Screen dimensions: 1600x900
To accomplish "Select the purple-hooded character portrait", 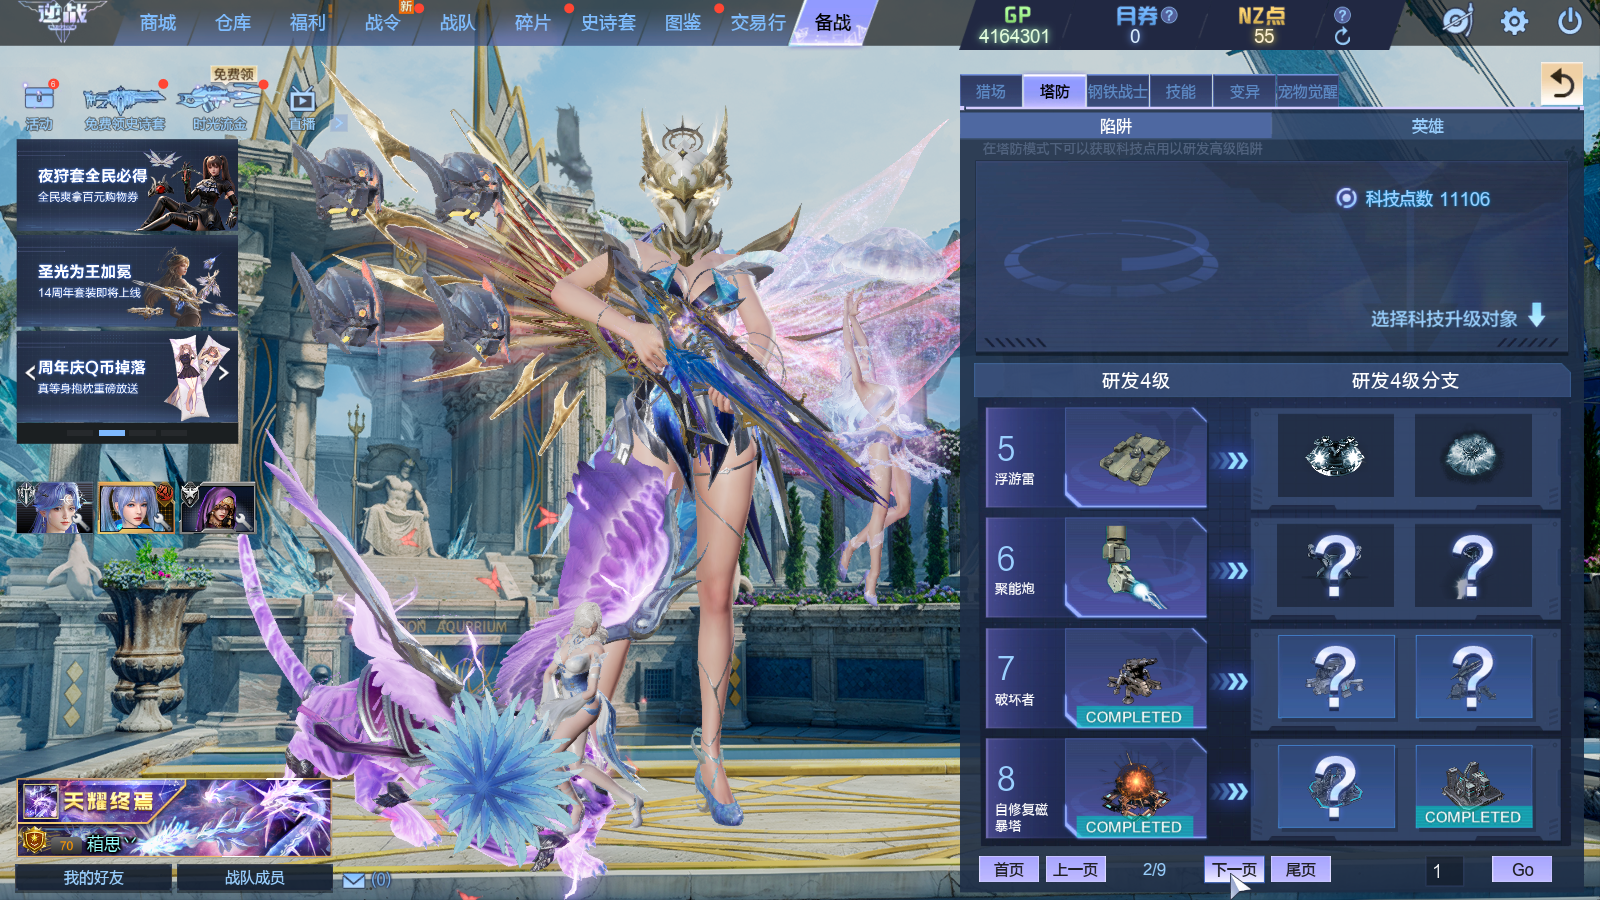I will 218,507.
